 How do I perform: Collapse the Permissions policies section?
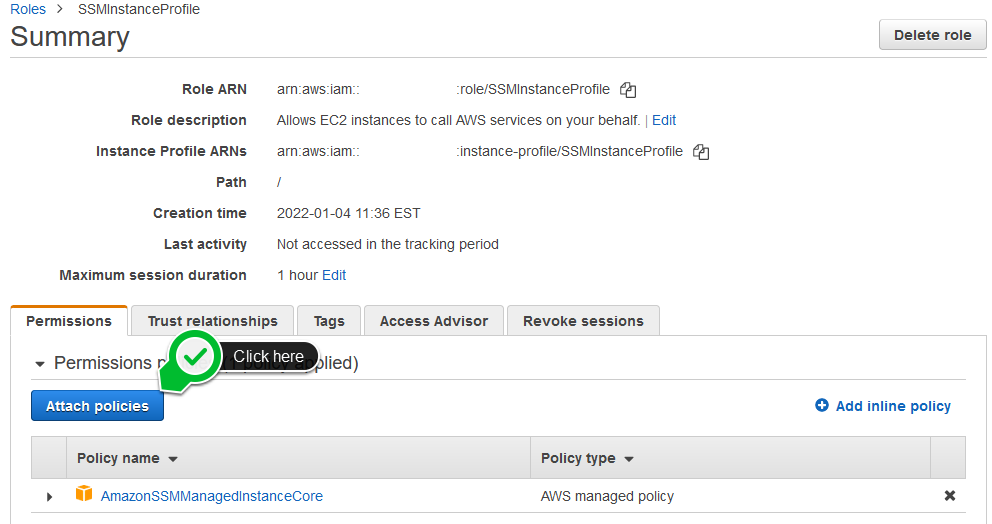pyautogui.click(x=40, y=364)
